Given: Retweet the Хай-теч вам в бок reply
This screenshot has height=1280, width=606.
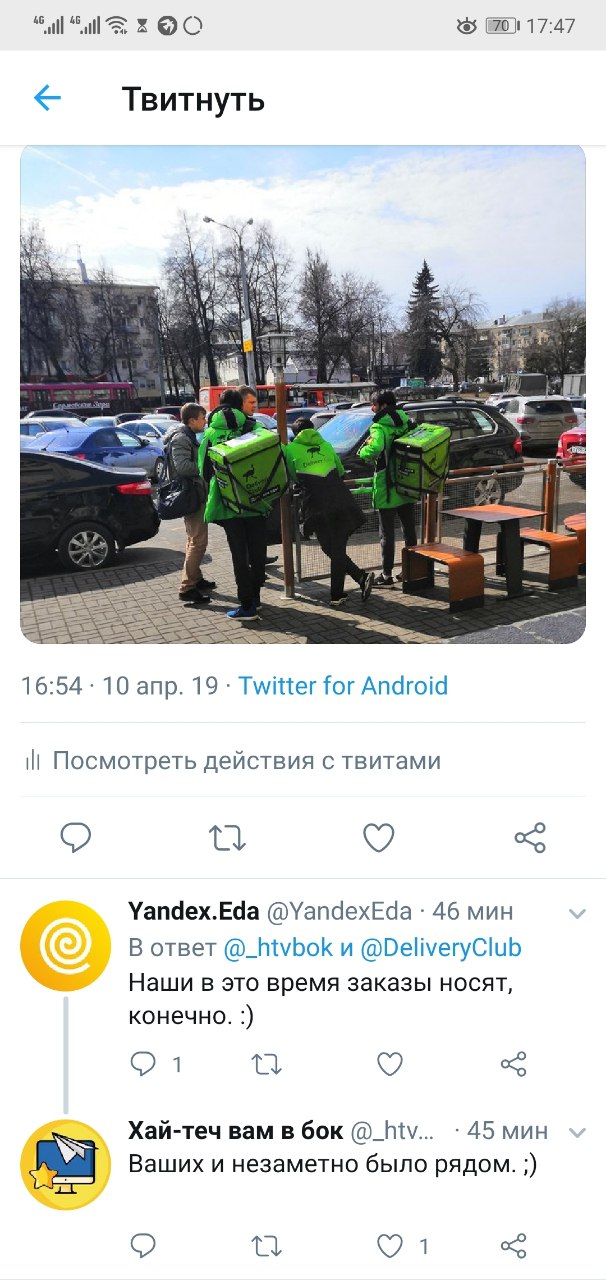Looking at the screenshot, I should [267, 1246].
